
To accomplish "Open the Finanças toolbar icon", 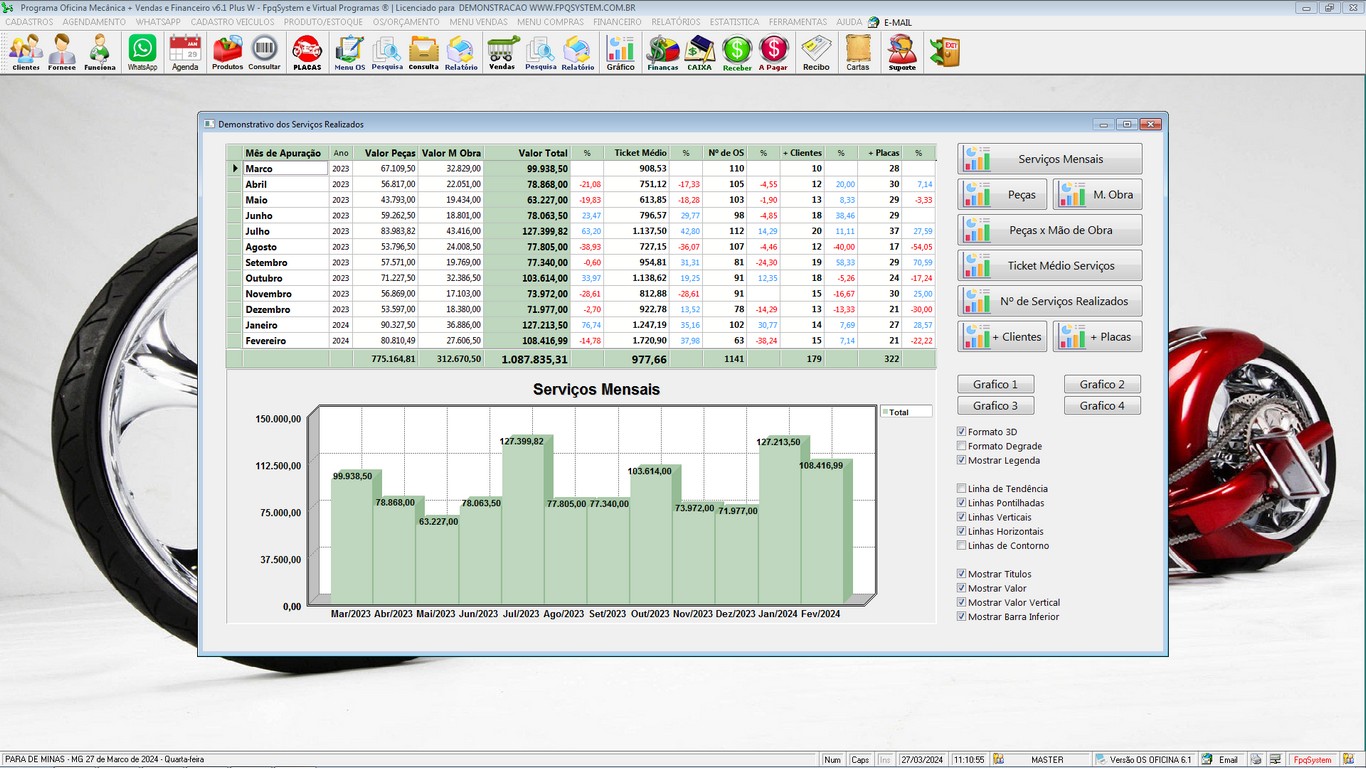I will point(663,52).
